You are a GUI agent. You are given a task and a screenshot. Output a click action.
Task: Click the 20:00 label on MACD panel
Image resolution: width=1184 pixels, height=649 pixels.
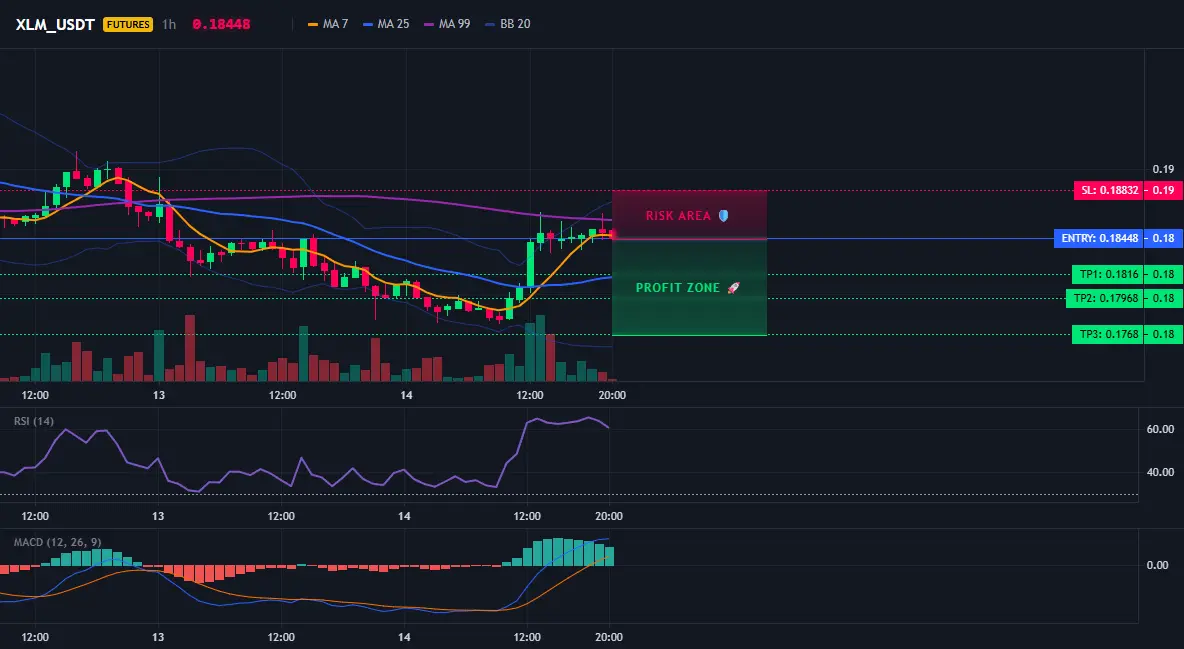pos(609,637)
